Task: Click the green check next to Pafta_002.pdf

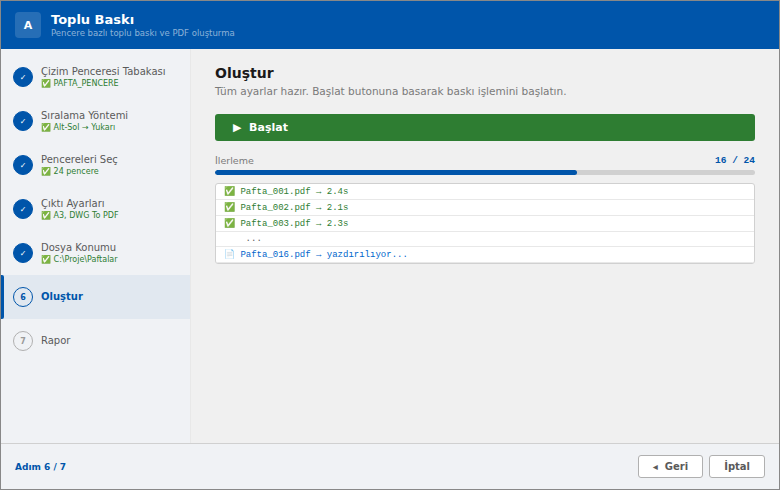Action: click(229, 207)
